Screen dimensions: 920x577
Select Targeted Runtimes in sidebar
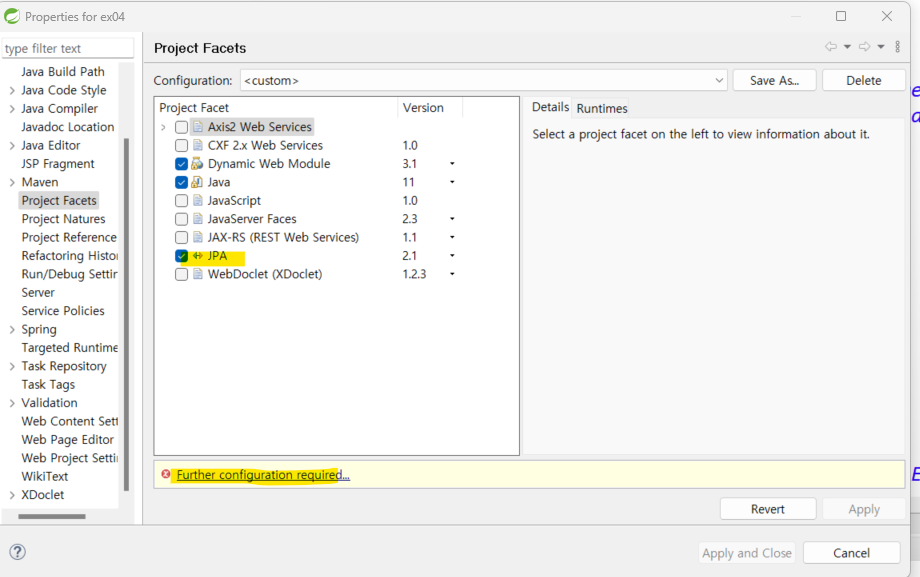pyautogui.click(x=69, y=348)
